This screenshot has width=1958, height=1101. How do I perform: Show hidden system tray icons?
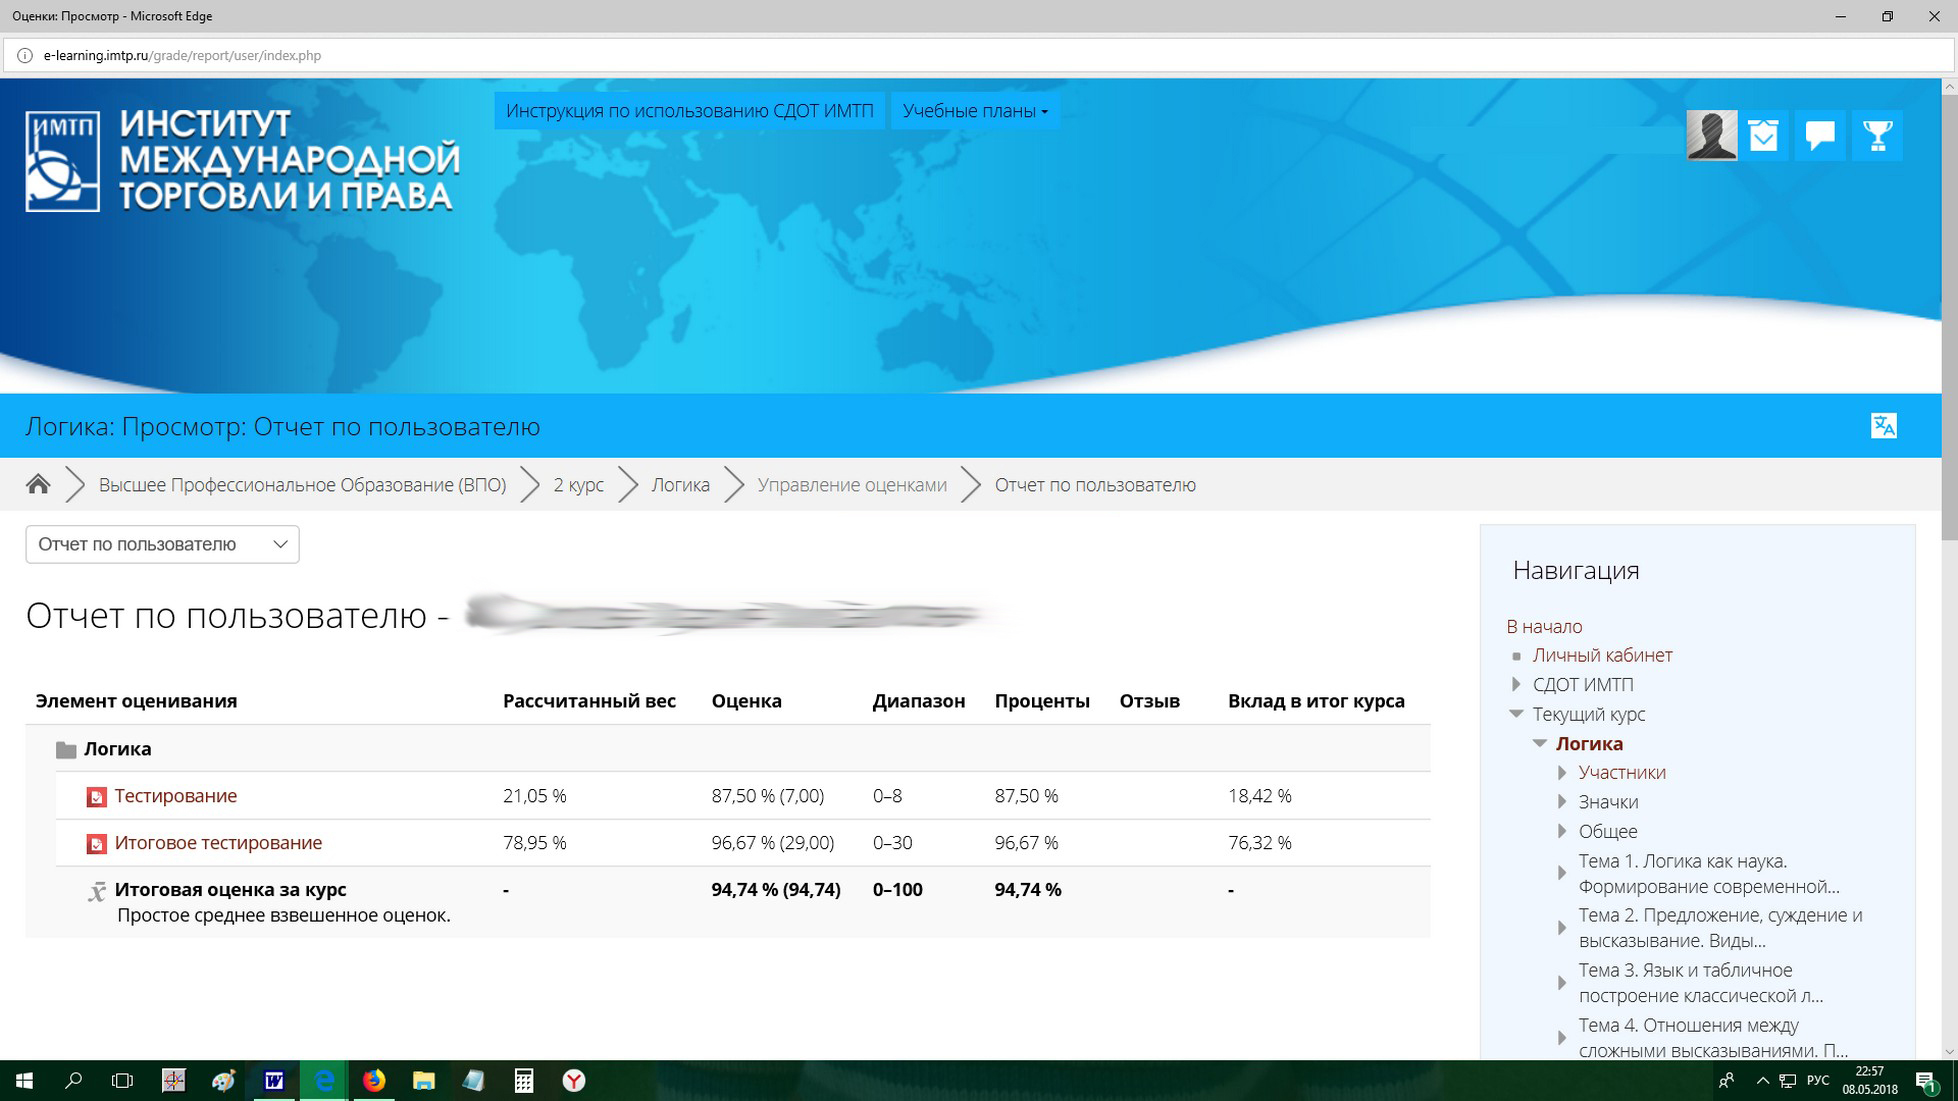click(x=1762, y=1081)
